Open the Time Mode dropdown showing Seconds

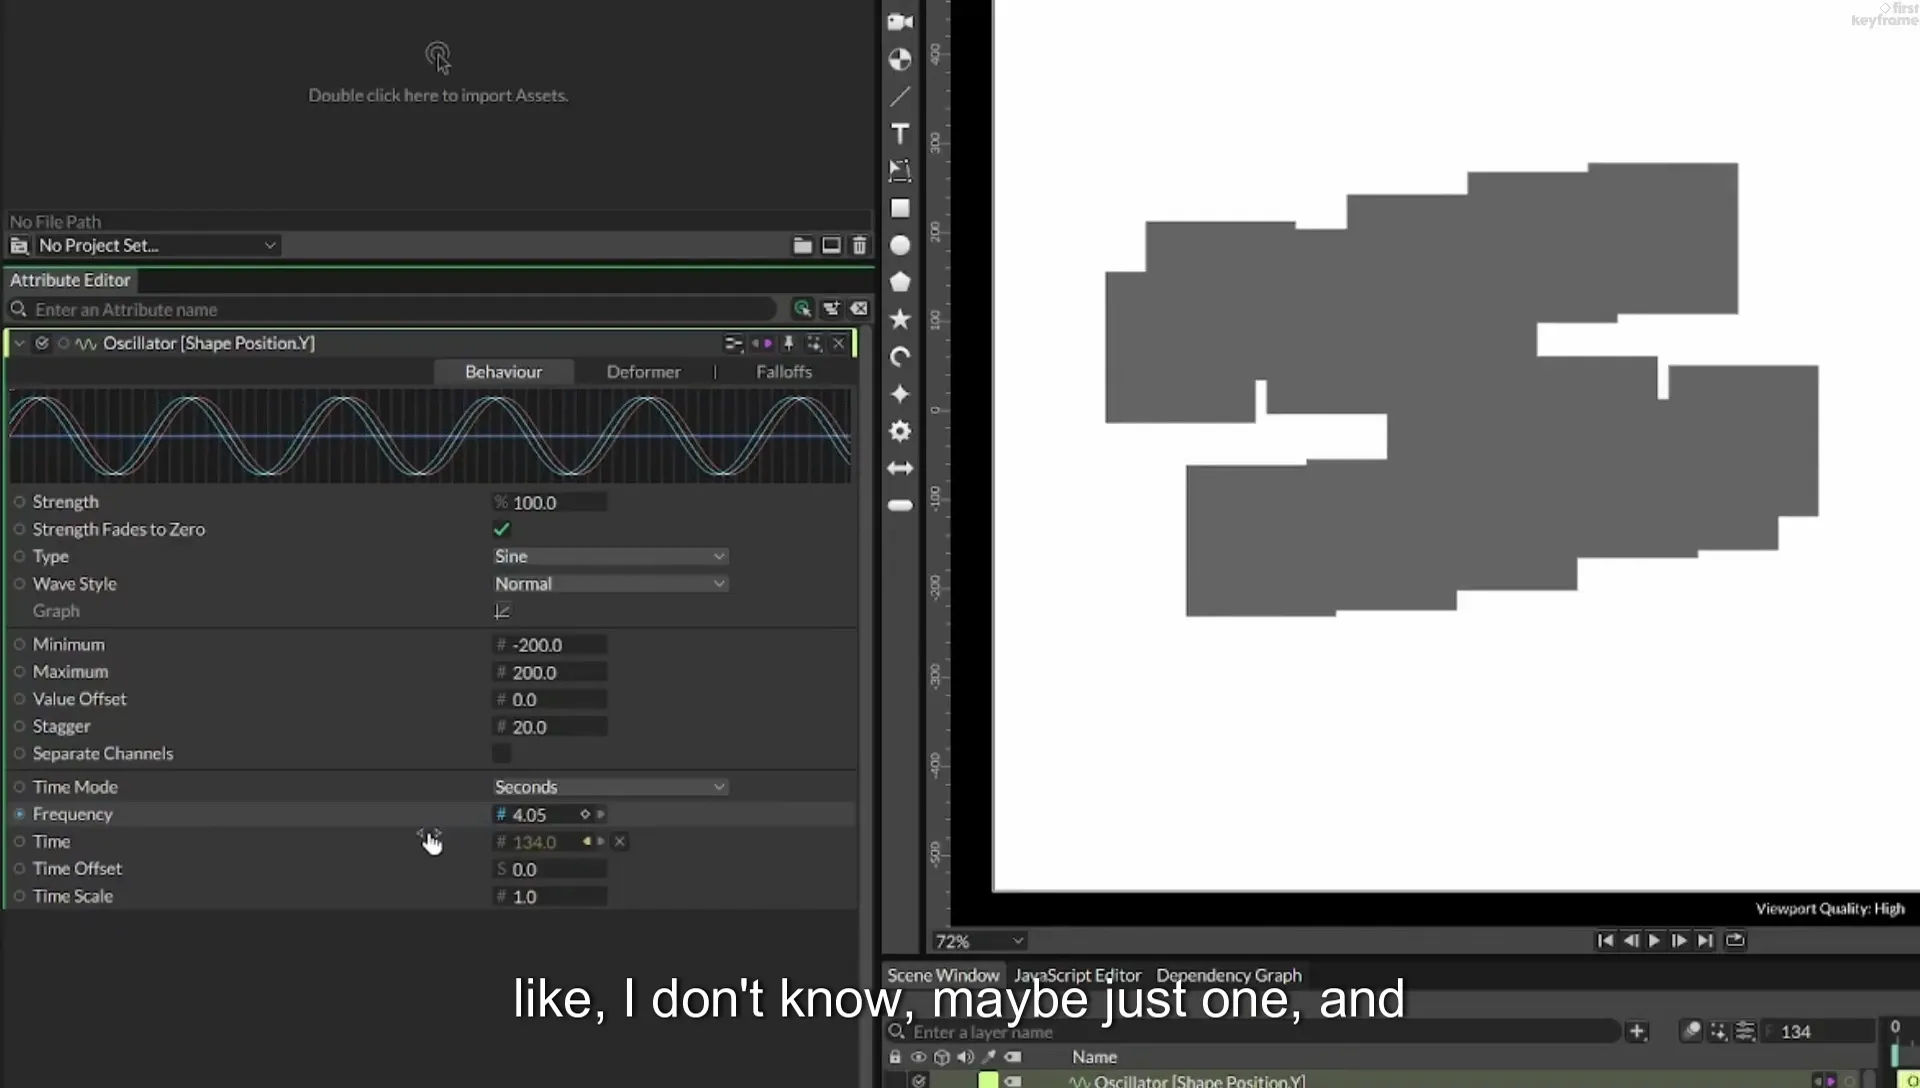coord(610,787)
